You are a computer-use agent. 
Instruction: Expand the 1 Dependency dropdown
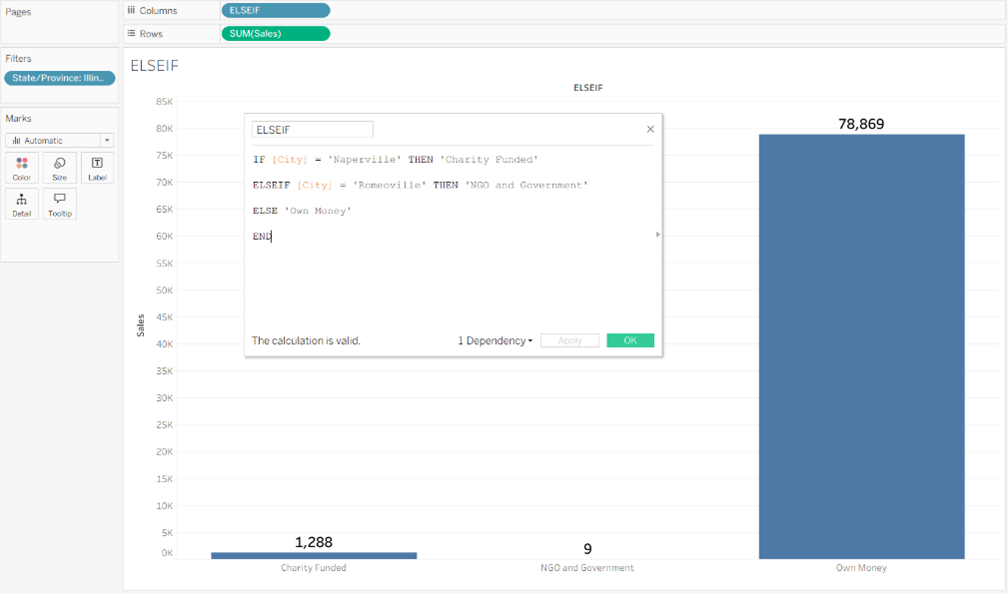point(495,341)
